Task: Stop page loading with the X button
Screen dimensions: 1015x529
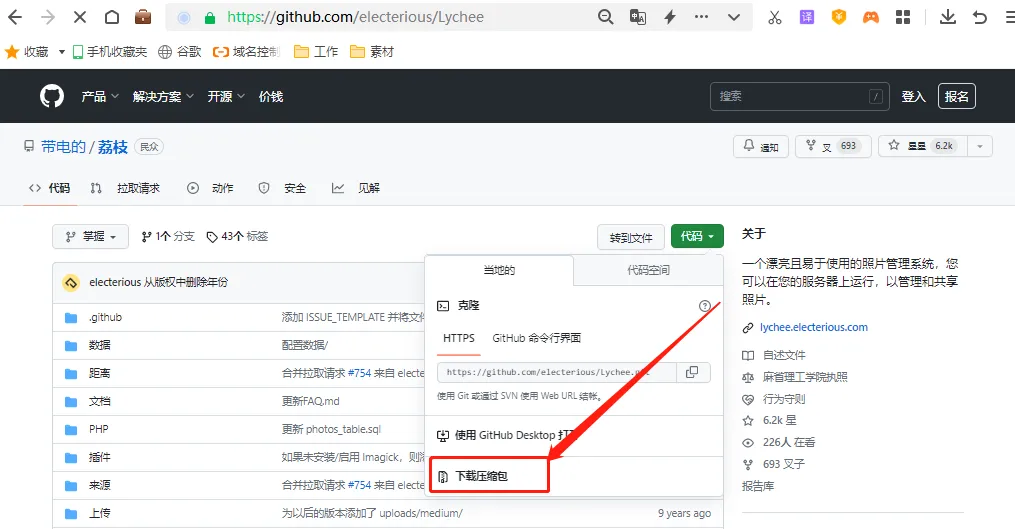Action: [80, 17]
